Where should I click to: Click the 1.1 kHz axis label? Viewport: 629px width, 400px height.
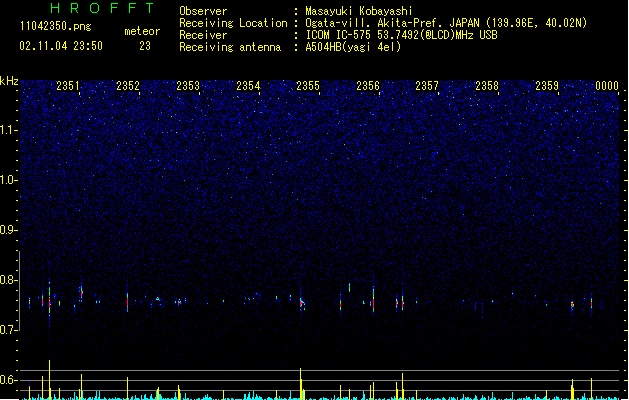click(x=8, y=130)
